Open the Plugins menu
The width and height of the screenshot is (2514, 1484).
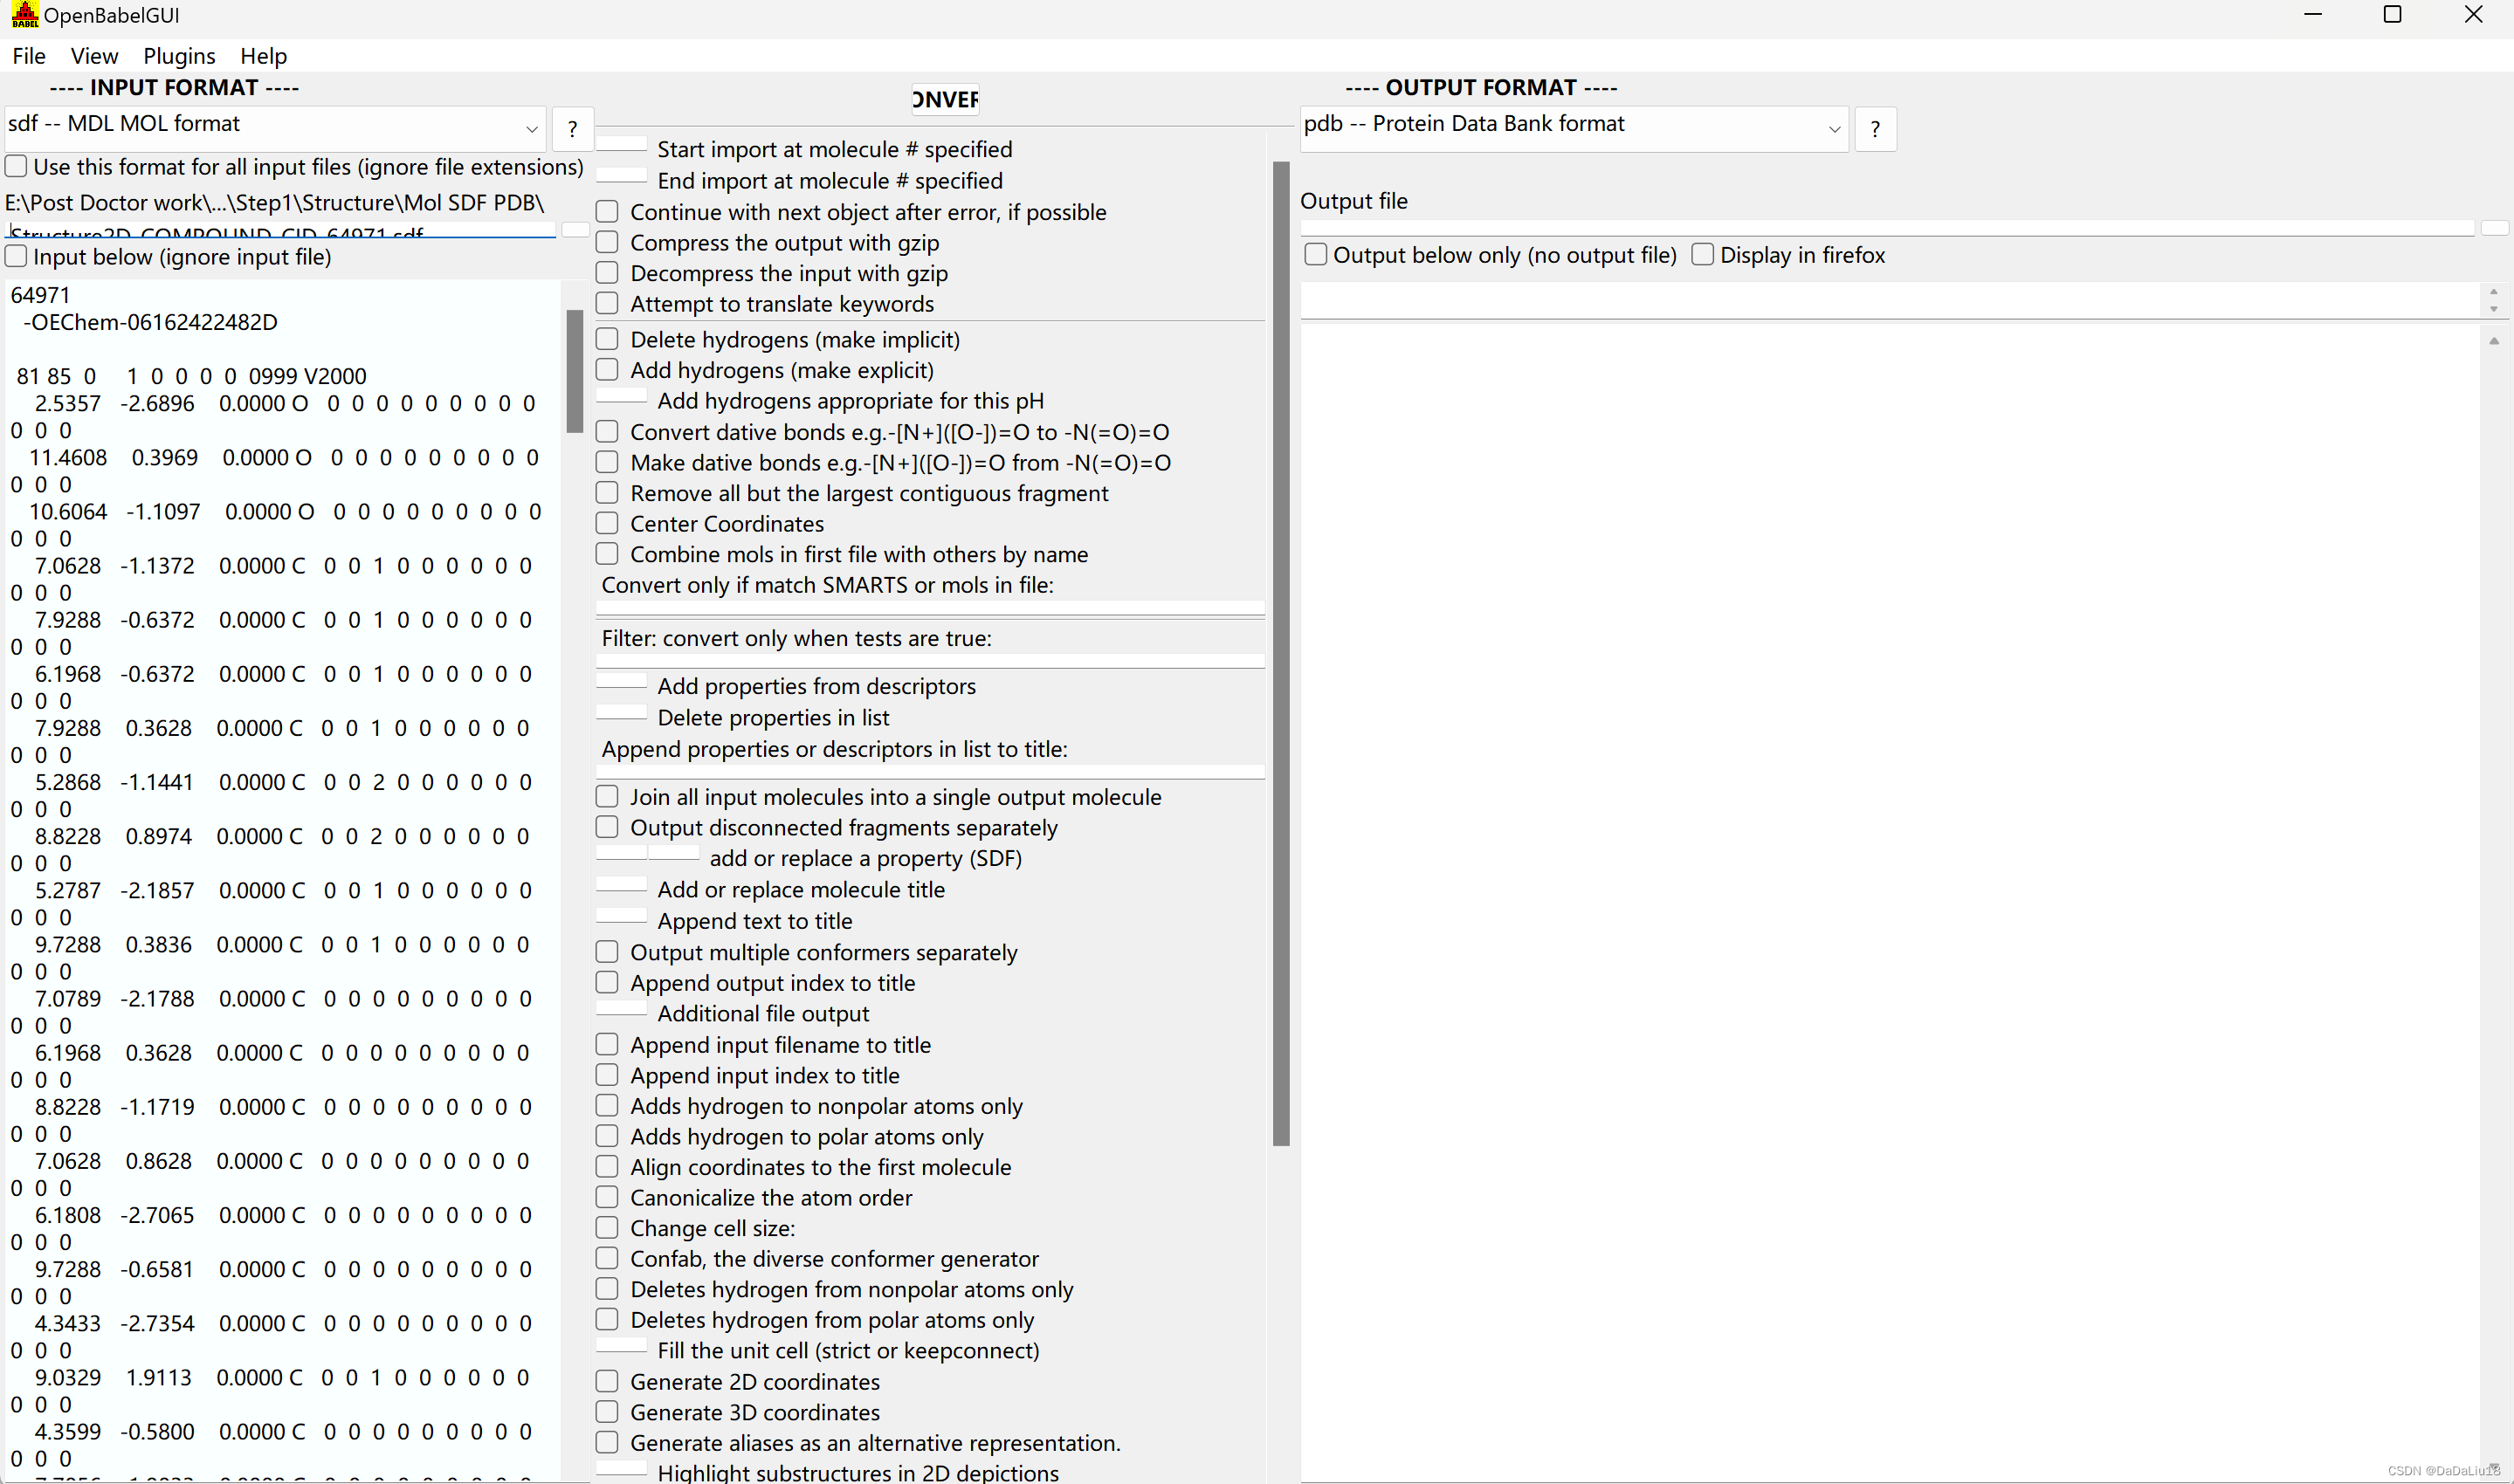click(x=179, y=56)
